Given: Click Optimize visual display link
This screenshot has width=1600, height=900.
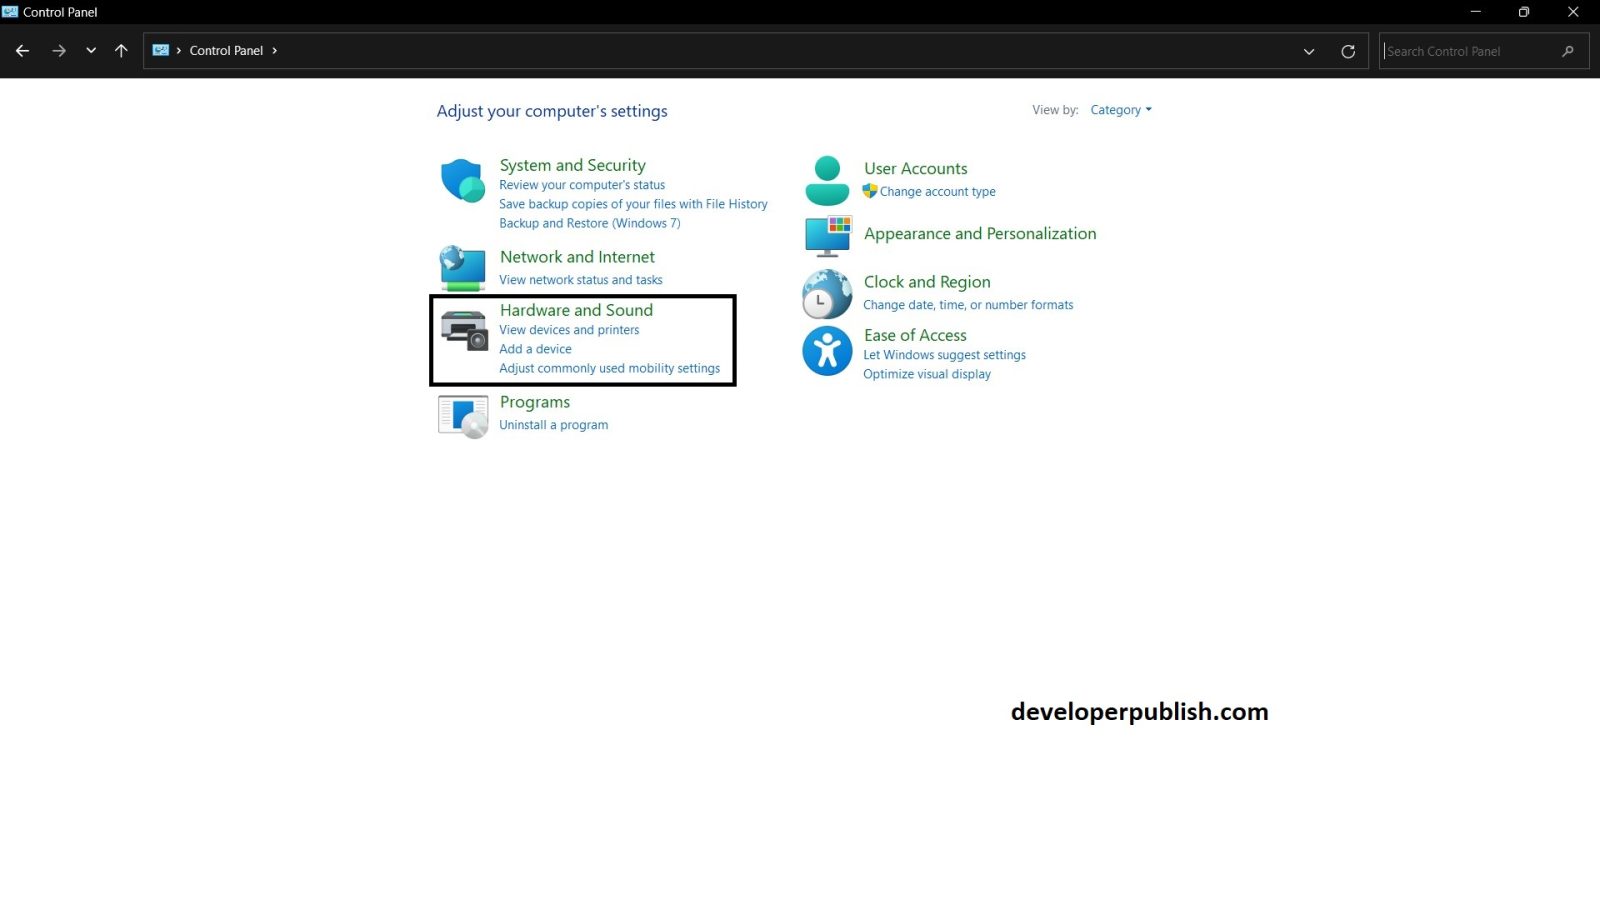Looking at the screenshot, I should coord(927,374).
